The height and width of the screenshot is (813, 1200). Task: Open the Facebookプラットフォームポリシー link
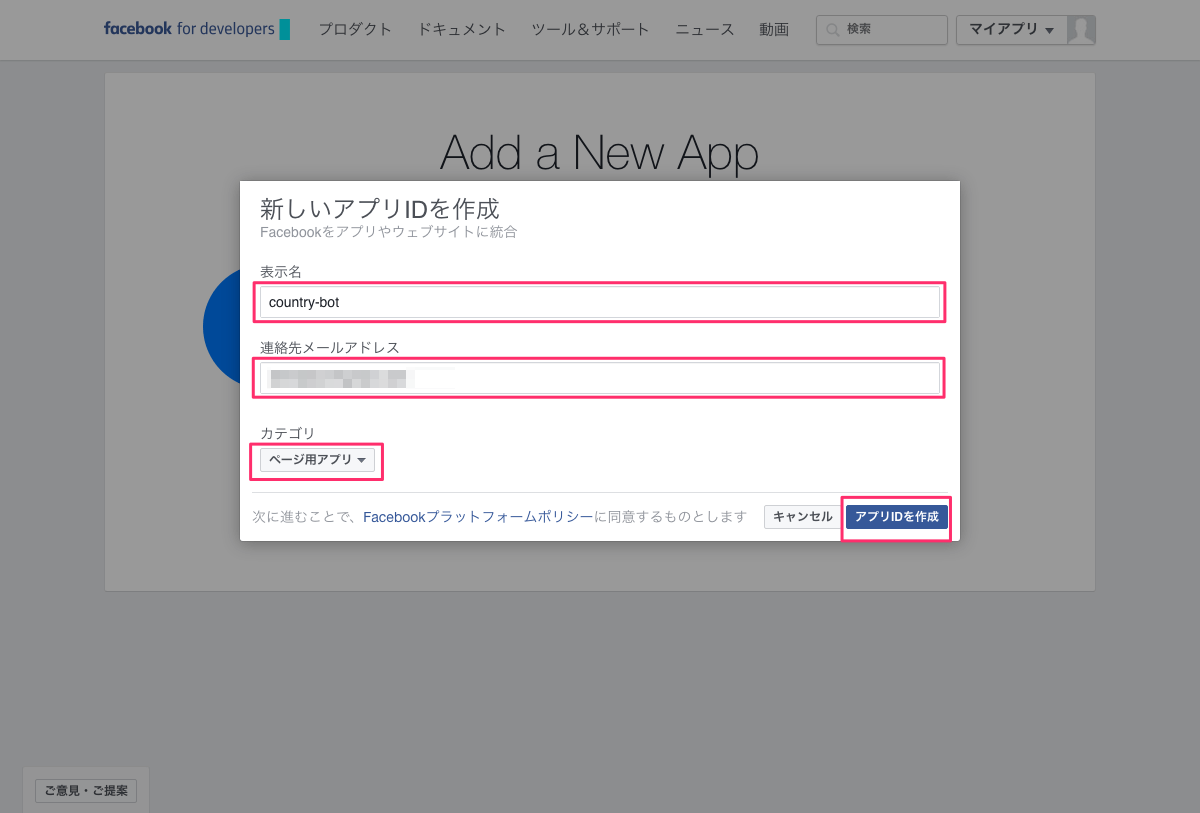coord(477,517)
